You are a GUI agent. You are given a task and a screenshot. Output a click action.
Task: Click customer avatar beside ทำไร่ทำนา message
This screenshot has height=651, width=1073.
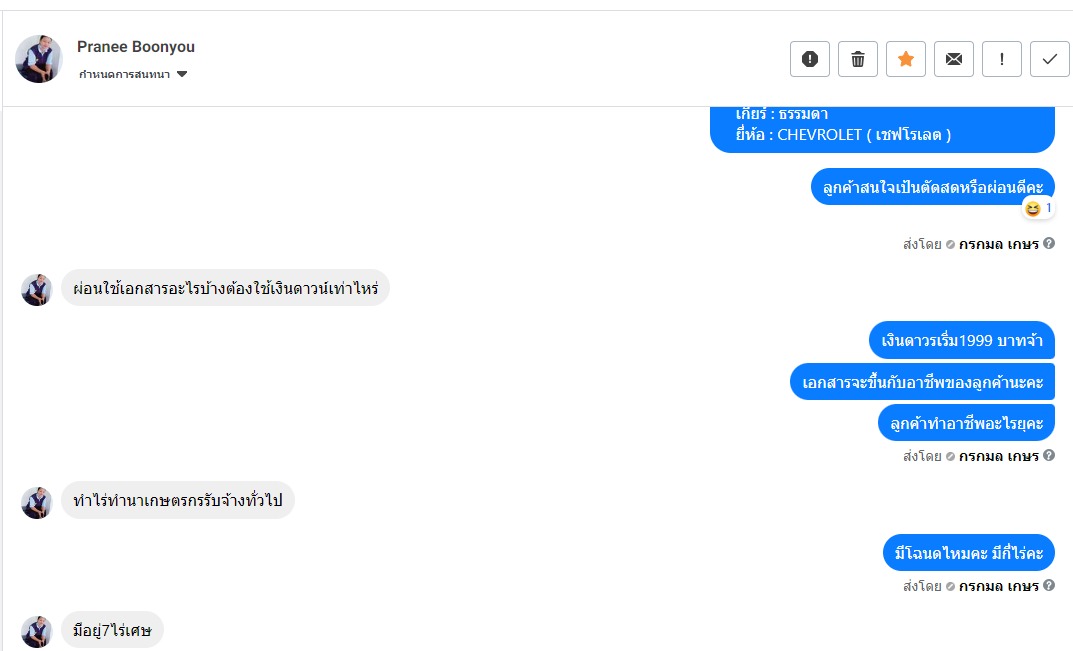point(37,502)
